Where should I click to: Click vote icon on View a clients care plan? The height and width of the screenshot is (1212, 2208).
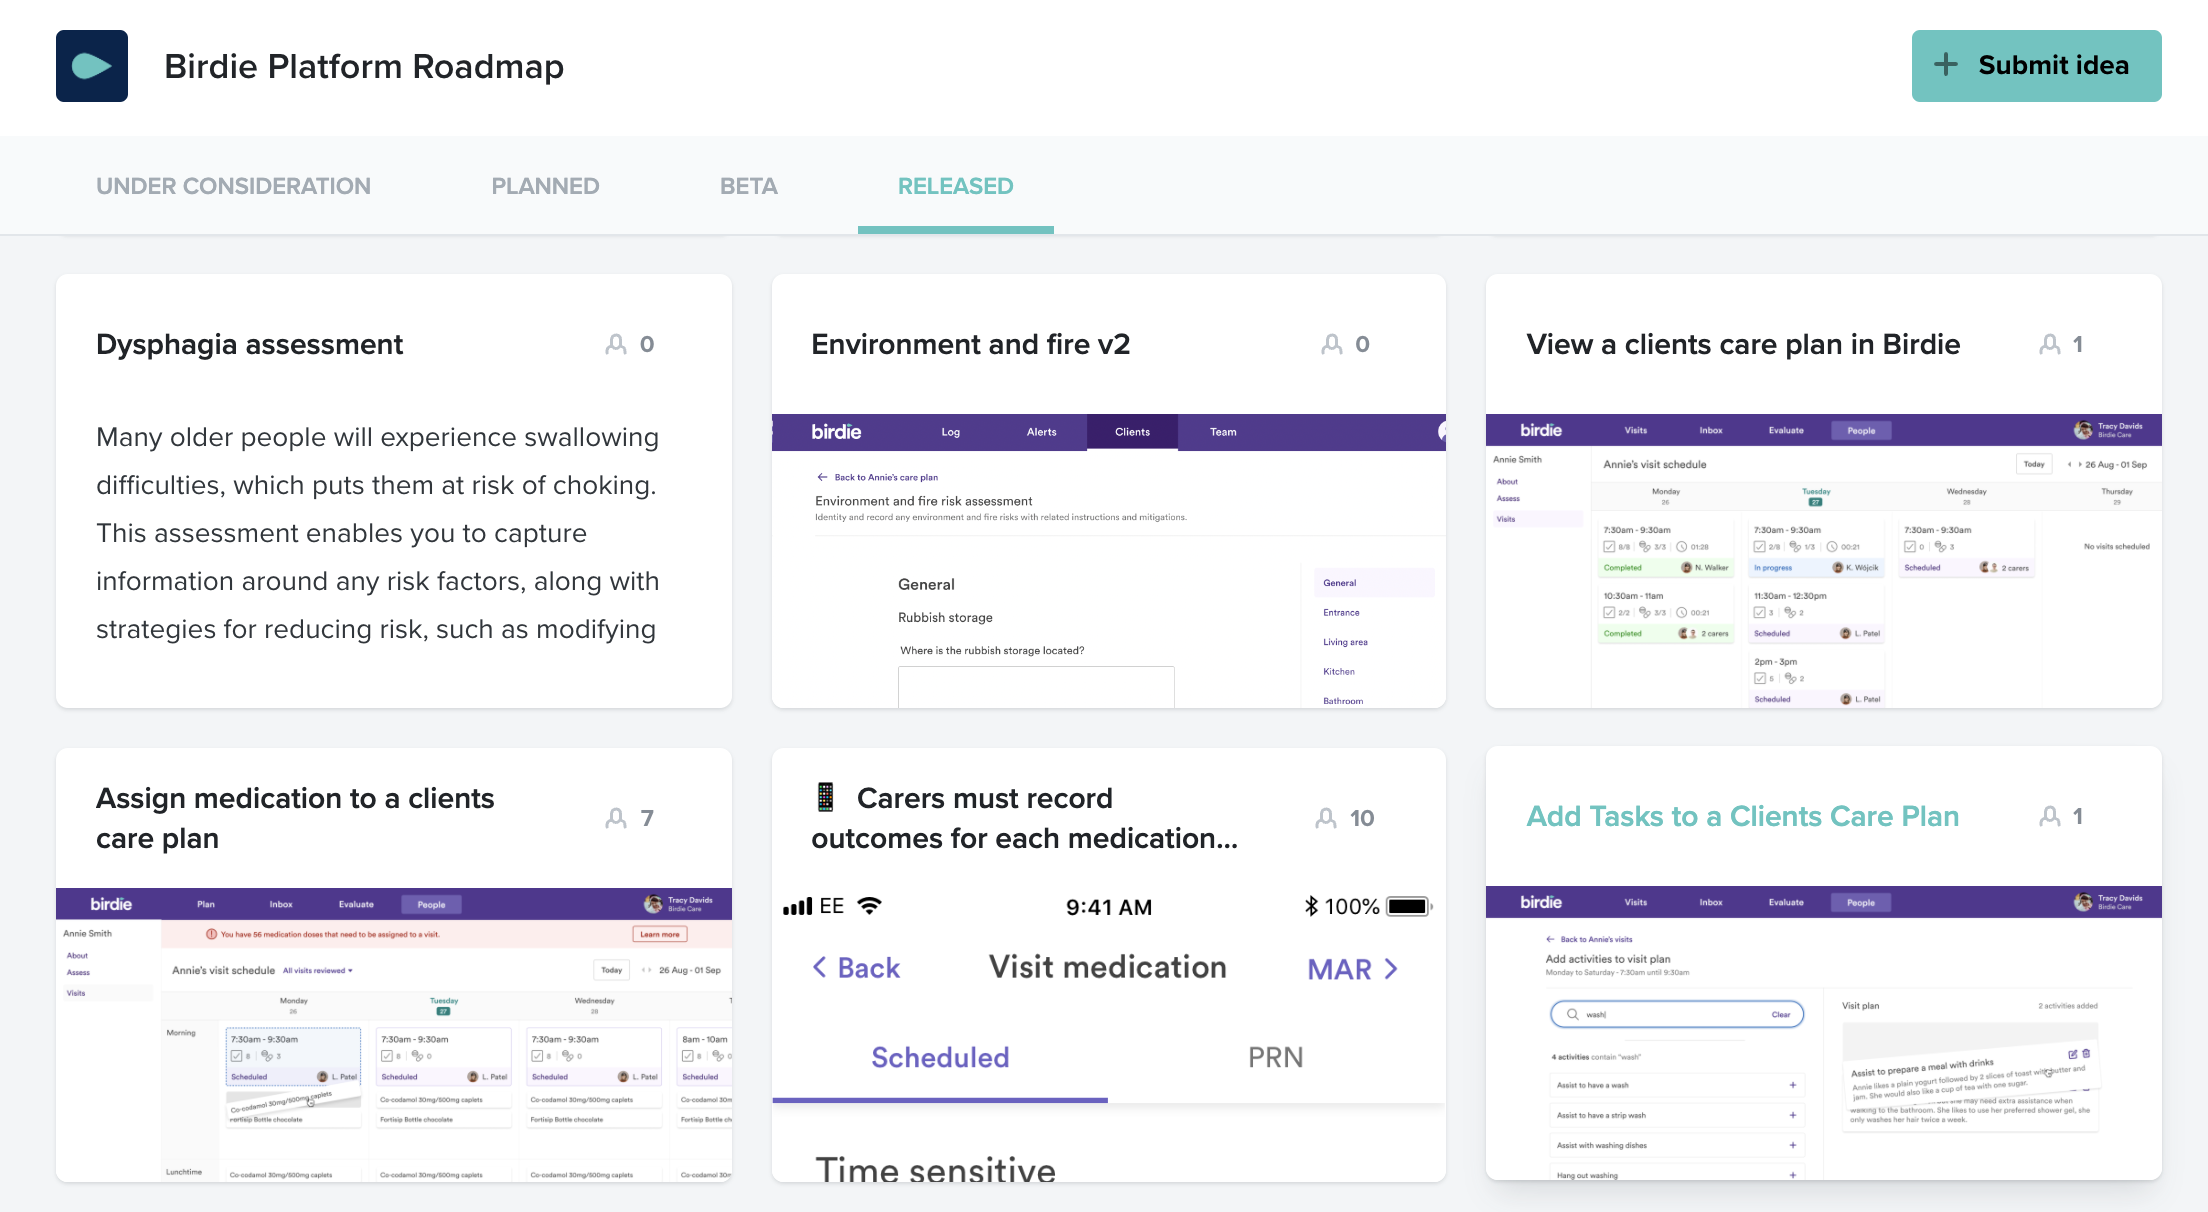(2050, 344)
